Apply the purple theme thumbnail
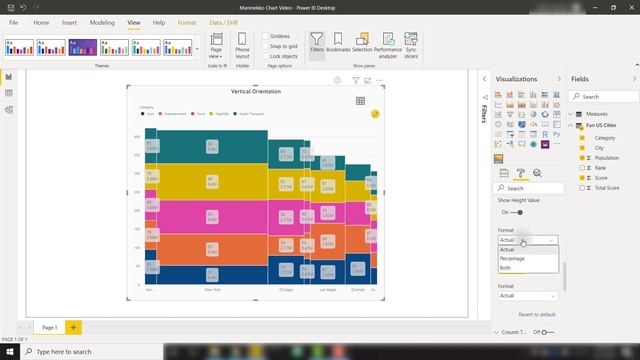Viewport: 640px width, 360px height. click(x=83, y=47)
